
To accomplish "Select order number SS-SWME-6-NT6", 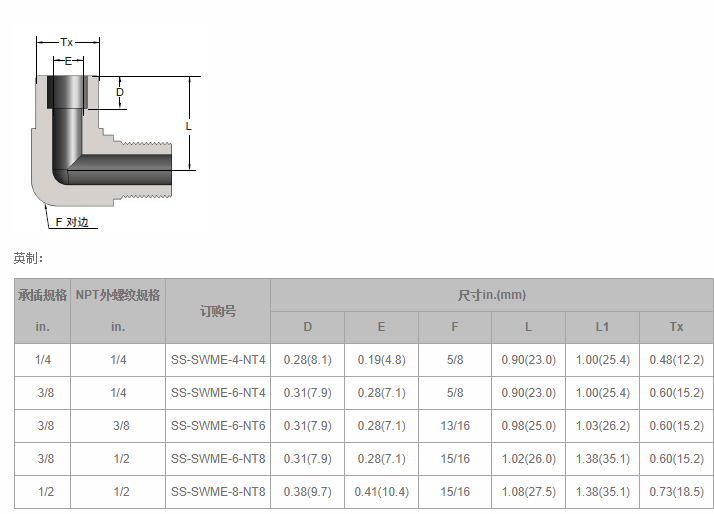I will coord(218,426).
